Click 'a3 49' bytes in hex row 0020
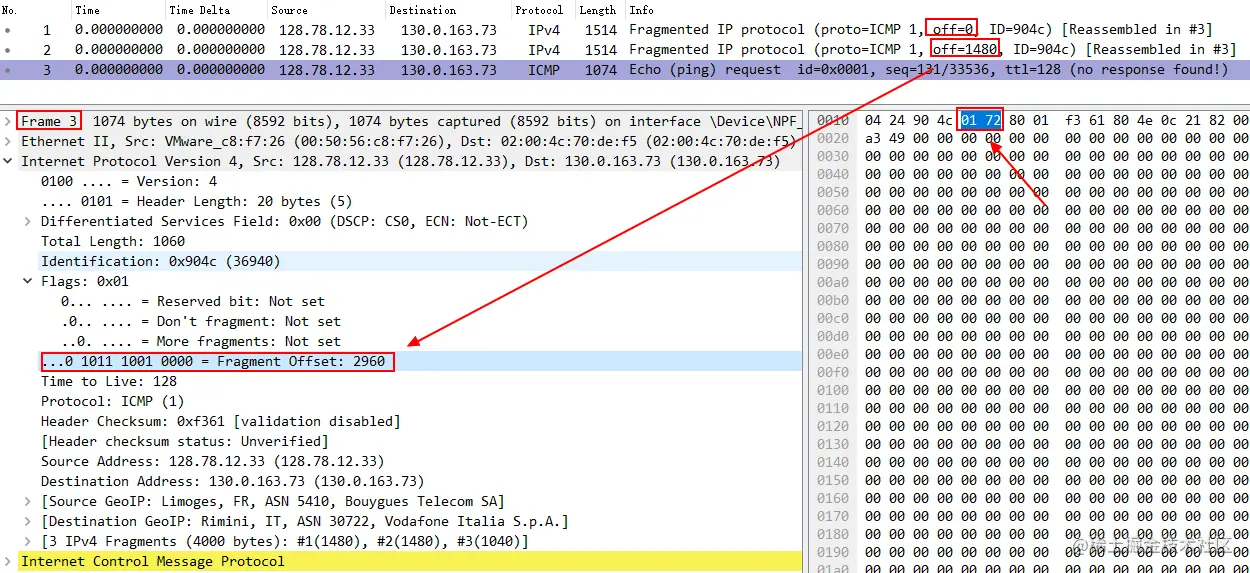 coord(884,138)
